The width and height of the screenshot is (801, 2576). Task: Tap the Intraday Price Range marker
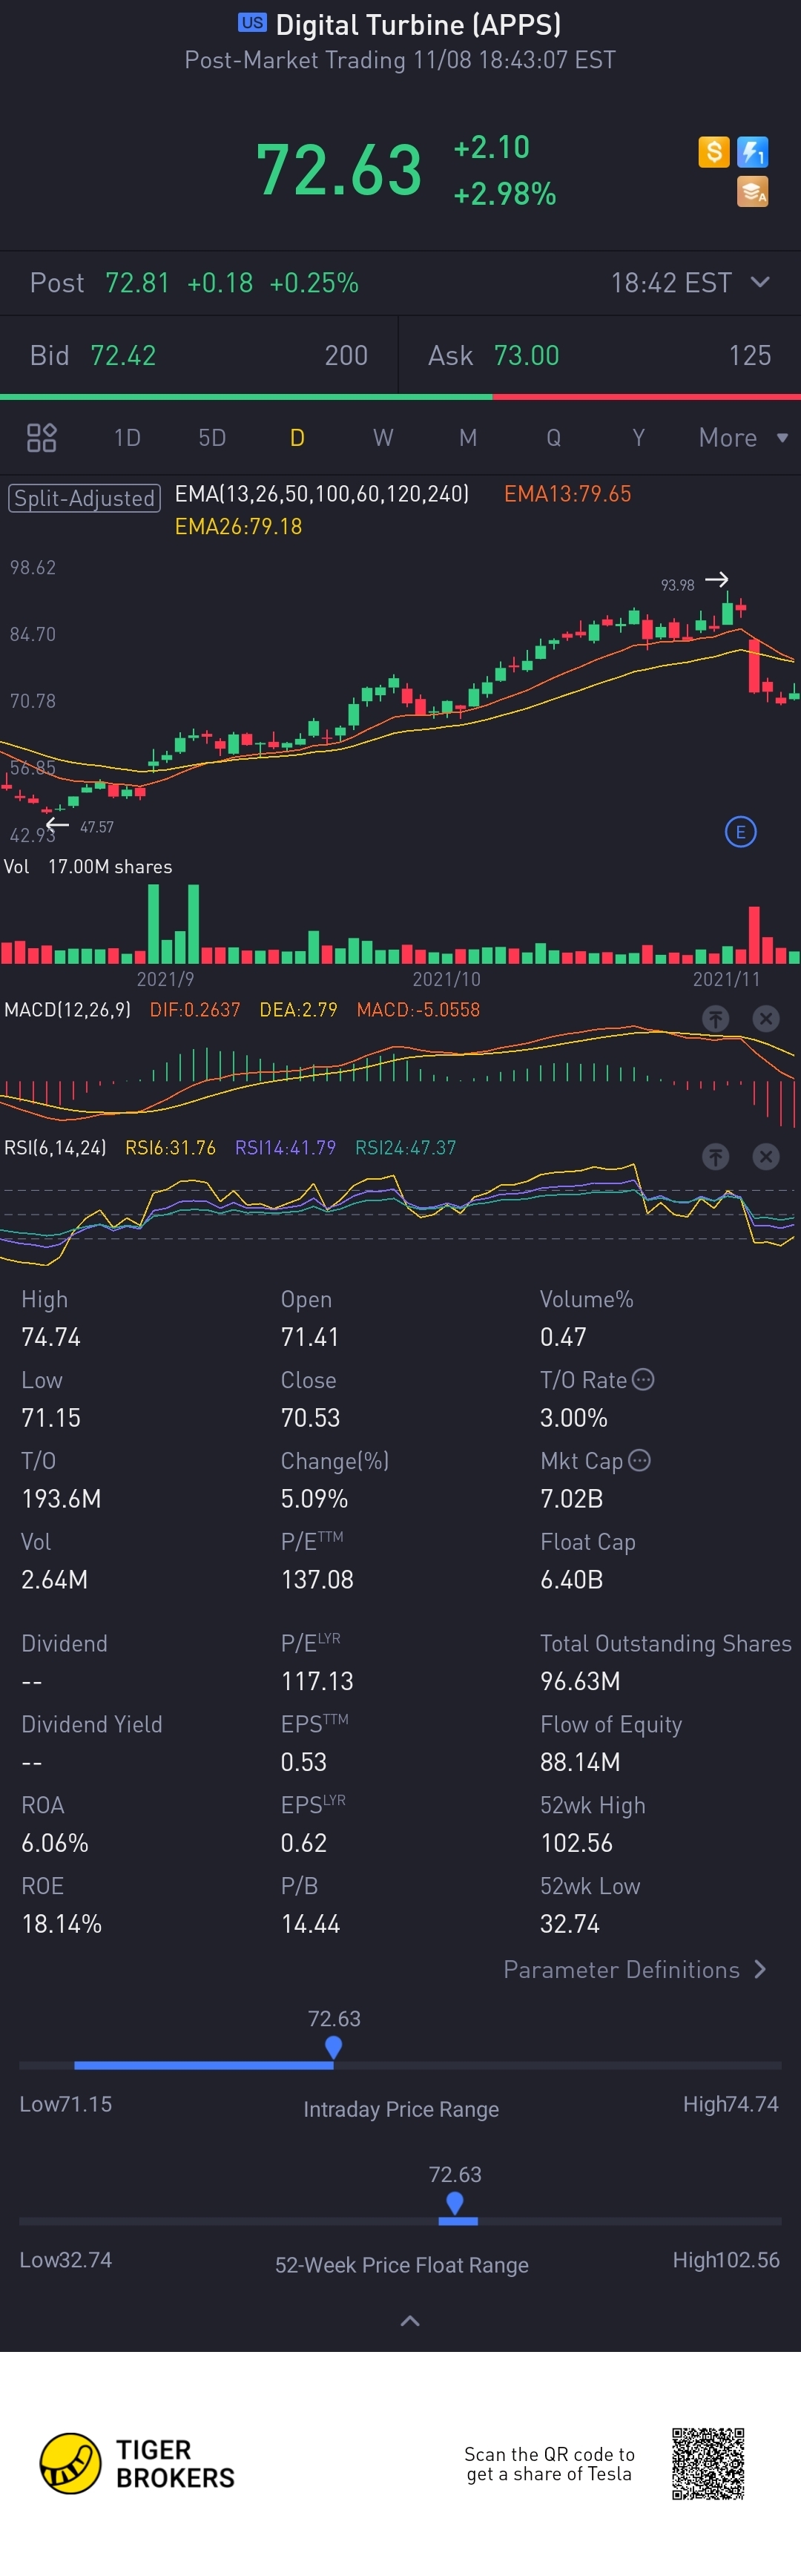[x=334, y=2047]
